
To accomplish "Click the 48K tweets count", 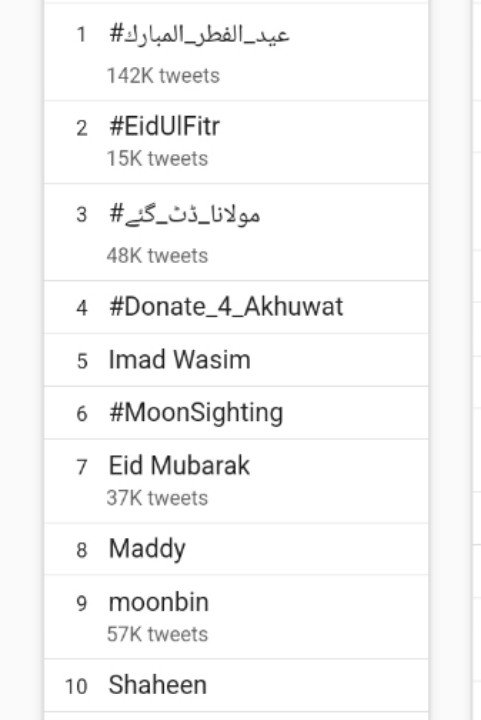I will point(157,256).
